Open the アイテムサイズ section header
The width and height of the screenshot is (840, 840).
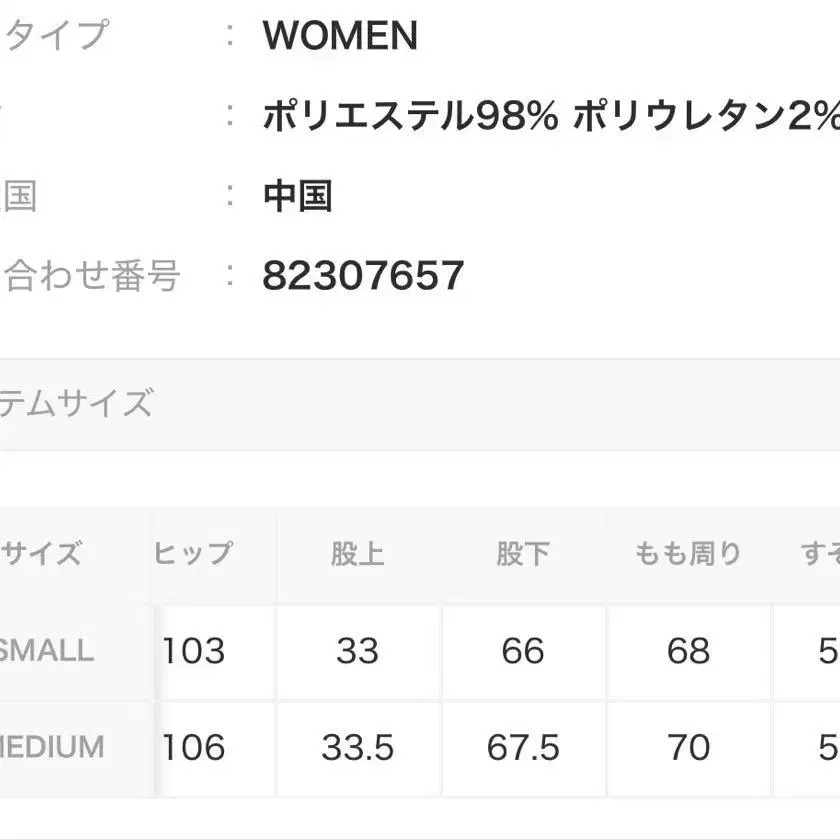76,404
